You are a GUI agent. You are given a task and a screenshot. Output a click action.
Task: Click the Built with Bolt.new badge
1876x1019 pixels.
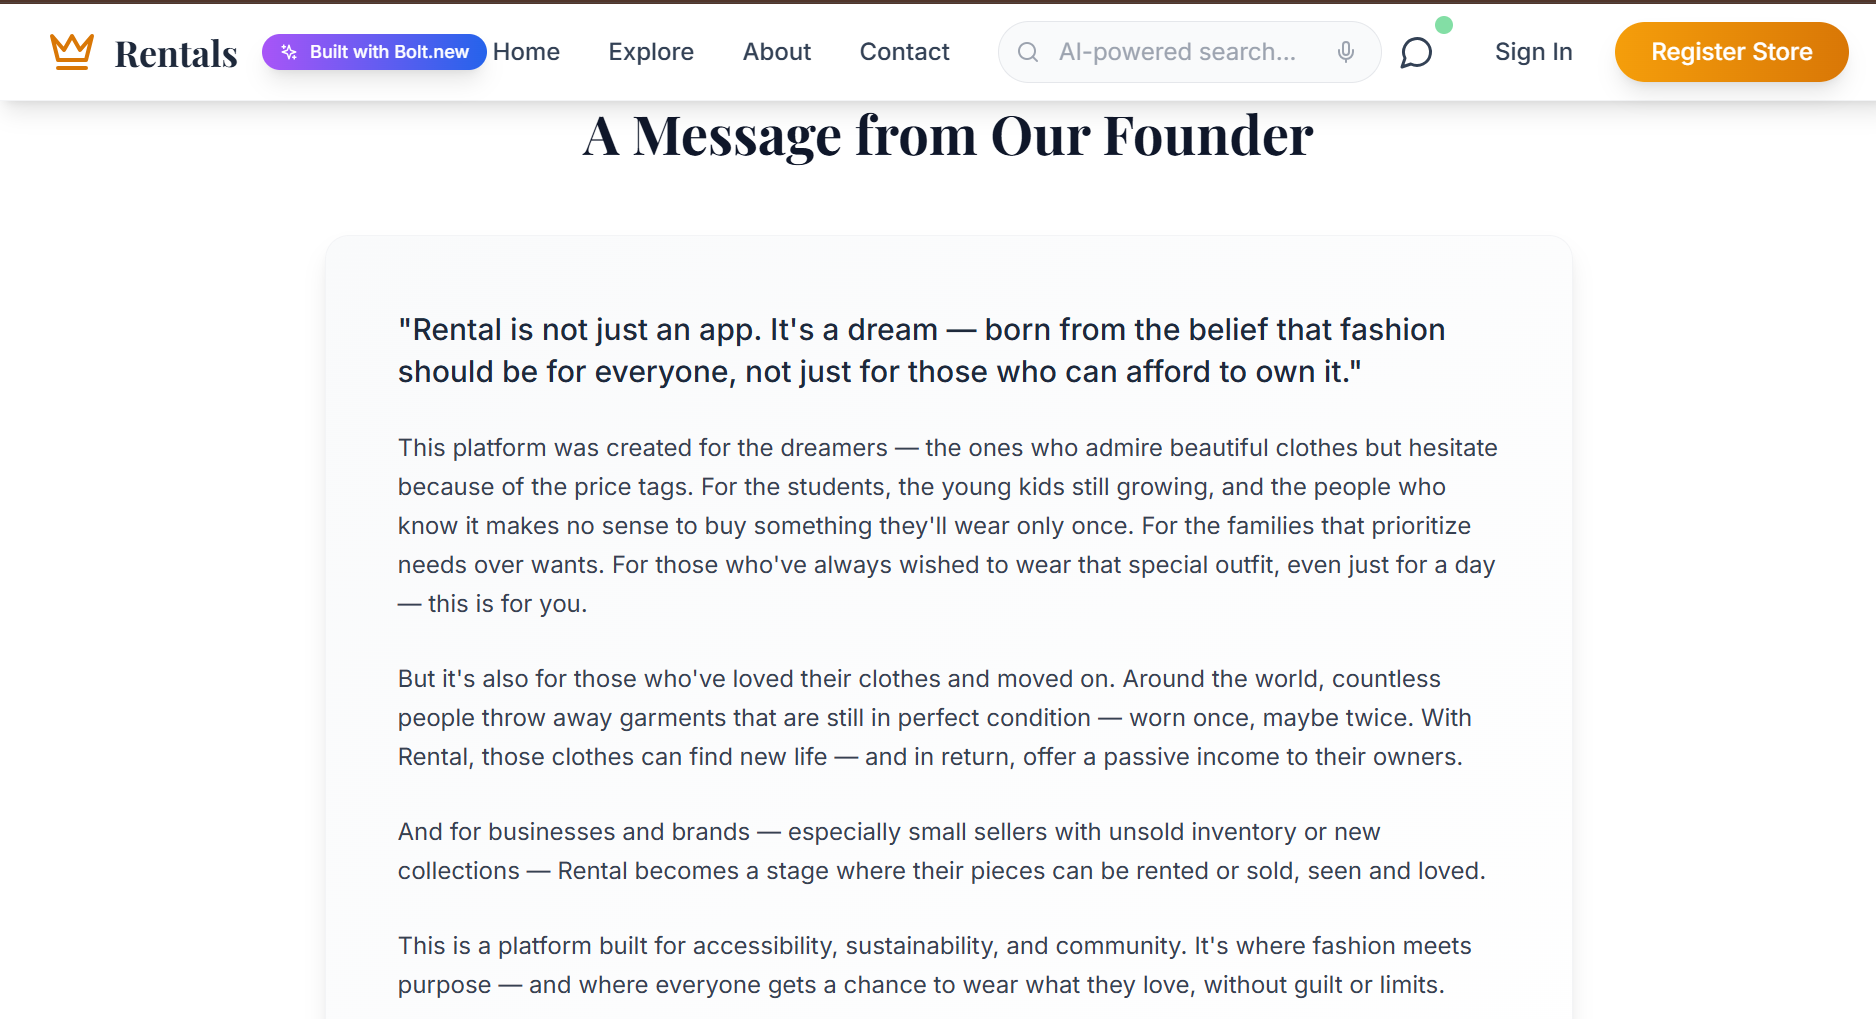tap(374, 52)
